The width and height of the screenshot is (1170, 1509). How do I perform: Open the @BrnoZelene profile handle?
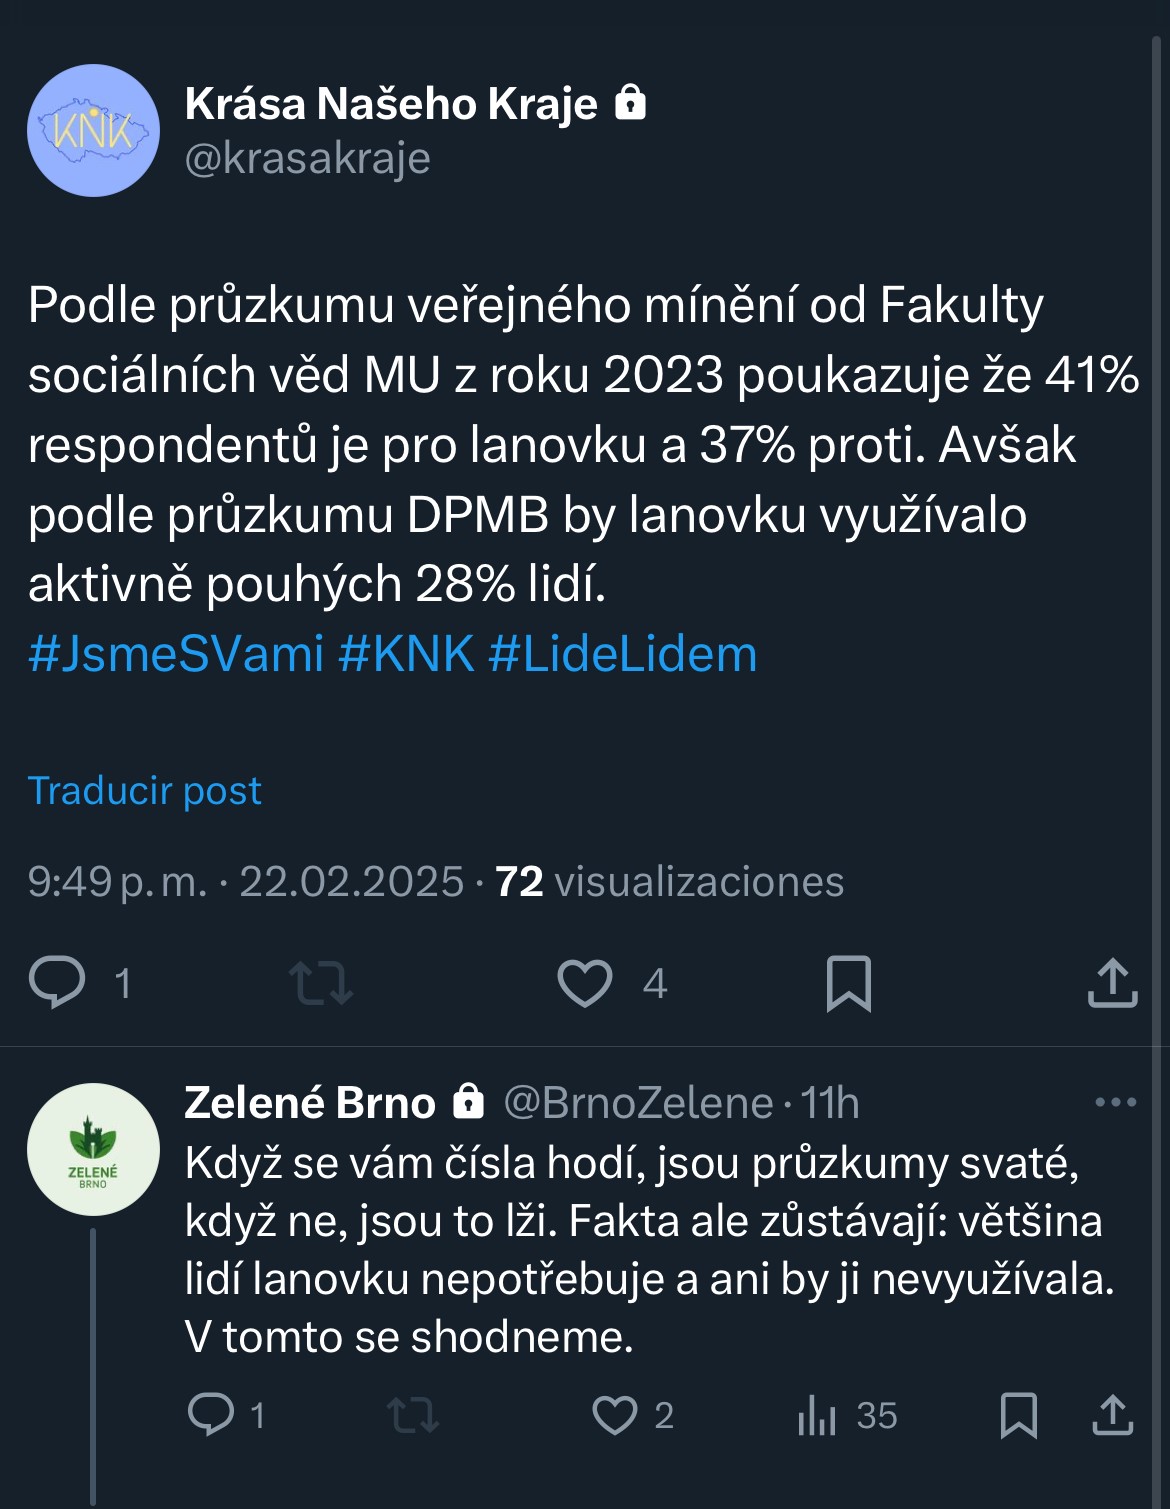638,1103
